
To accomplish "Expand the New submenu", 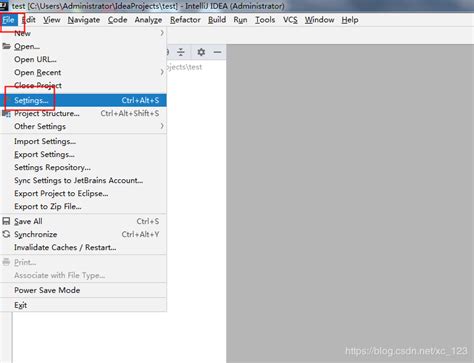I will point(83,33).
